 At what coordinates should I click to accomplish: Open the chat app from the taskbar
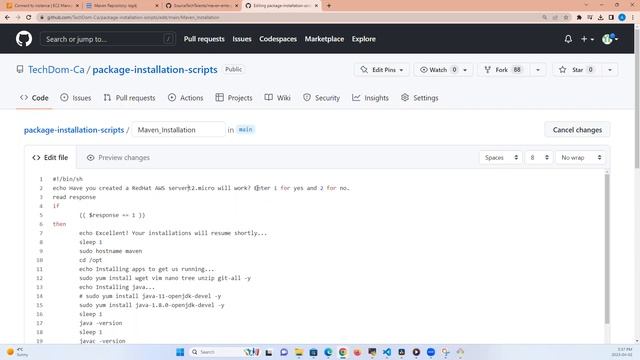pyautogui.click(x=284, y=352)
